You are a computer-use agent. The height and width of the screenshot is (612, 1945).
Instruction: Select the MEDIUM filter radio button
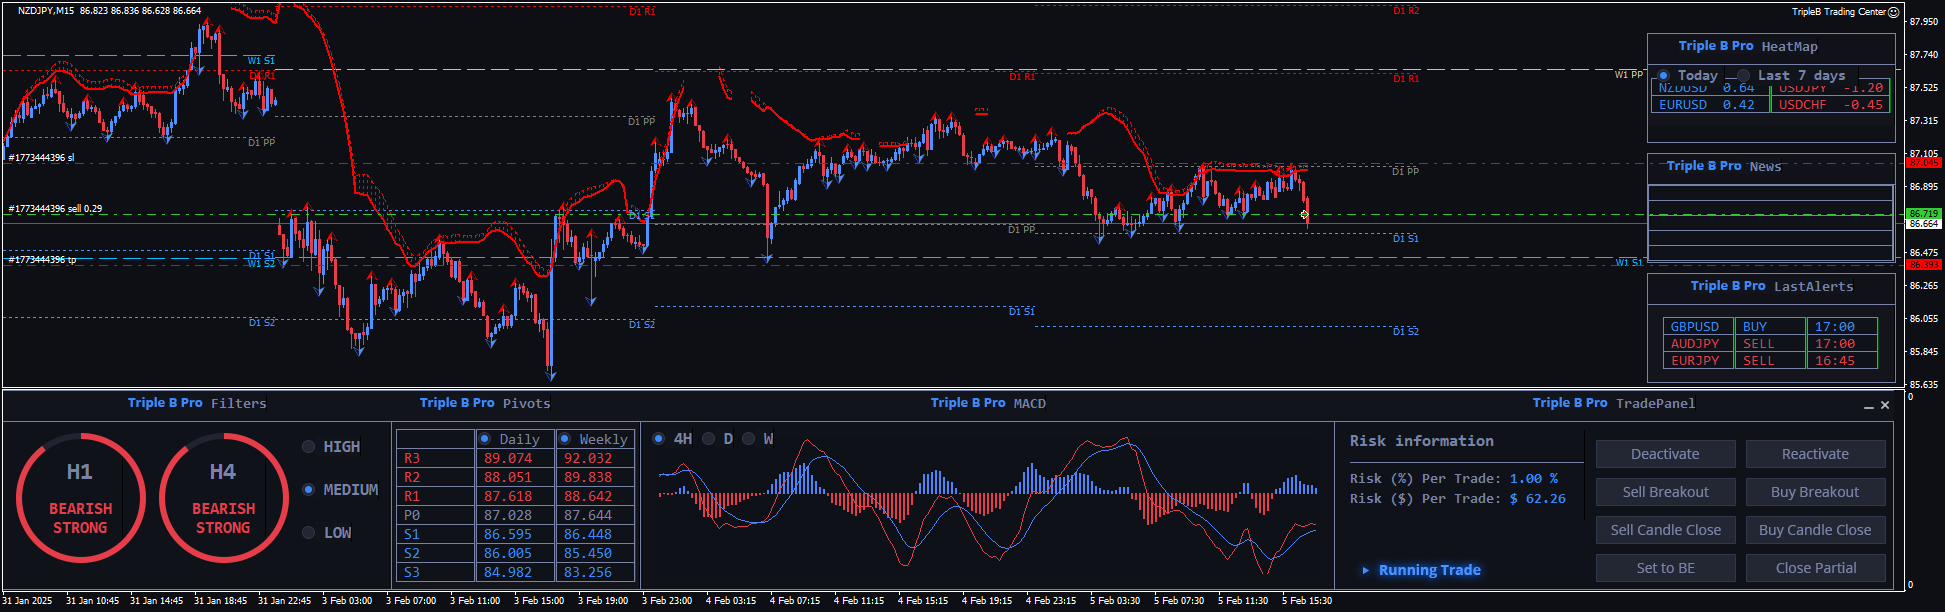click(309, 490)
